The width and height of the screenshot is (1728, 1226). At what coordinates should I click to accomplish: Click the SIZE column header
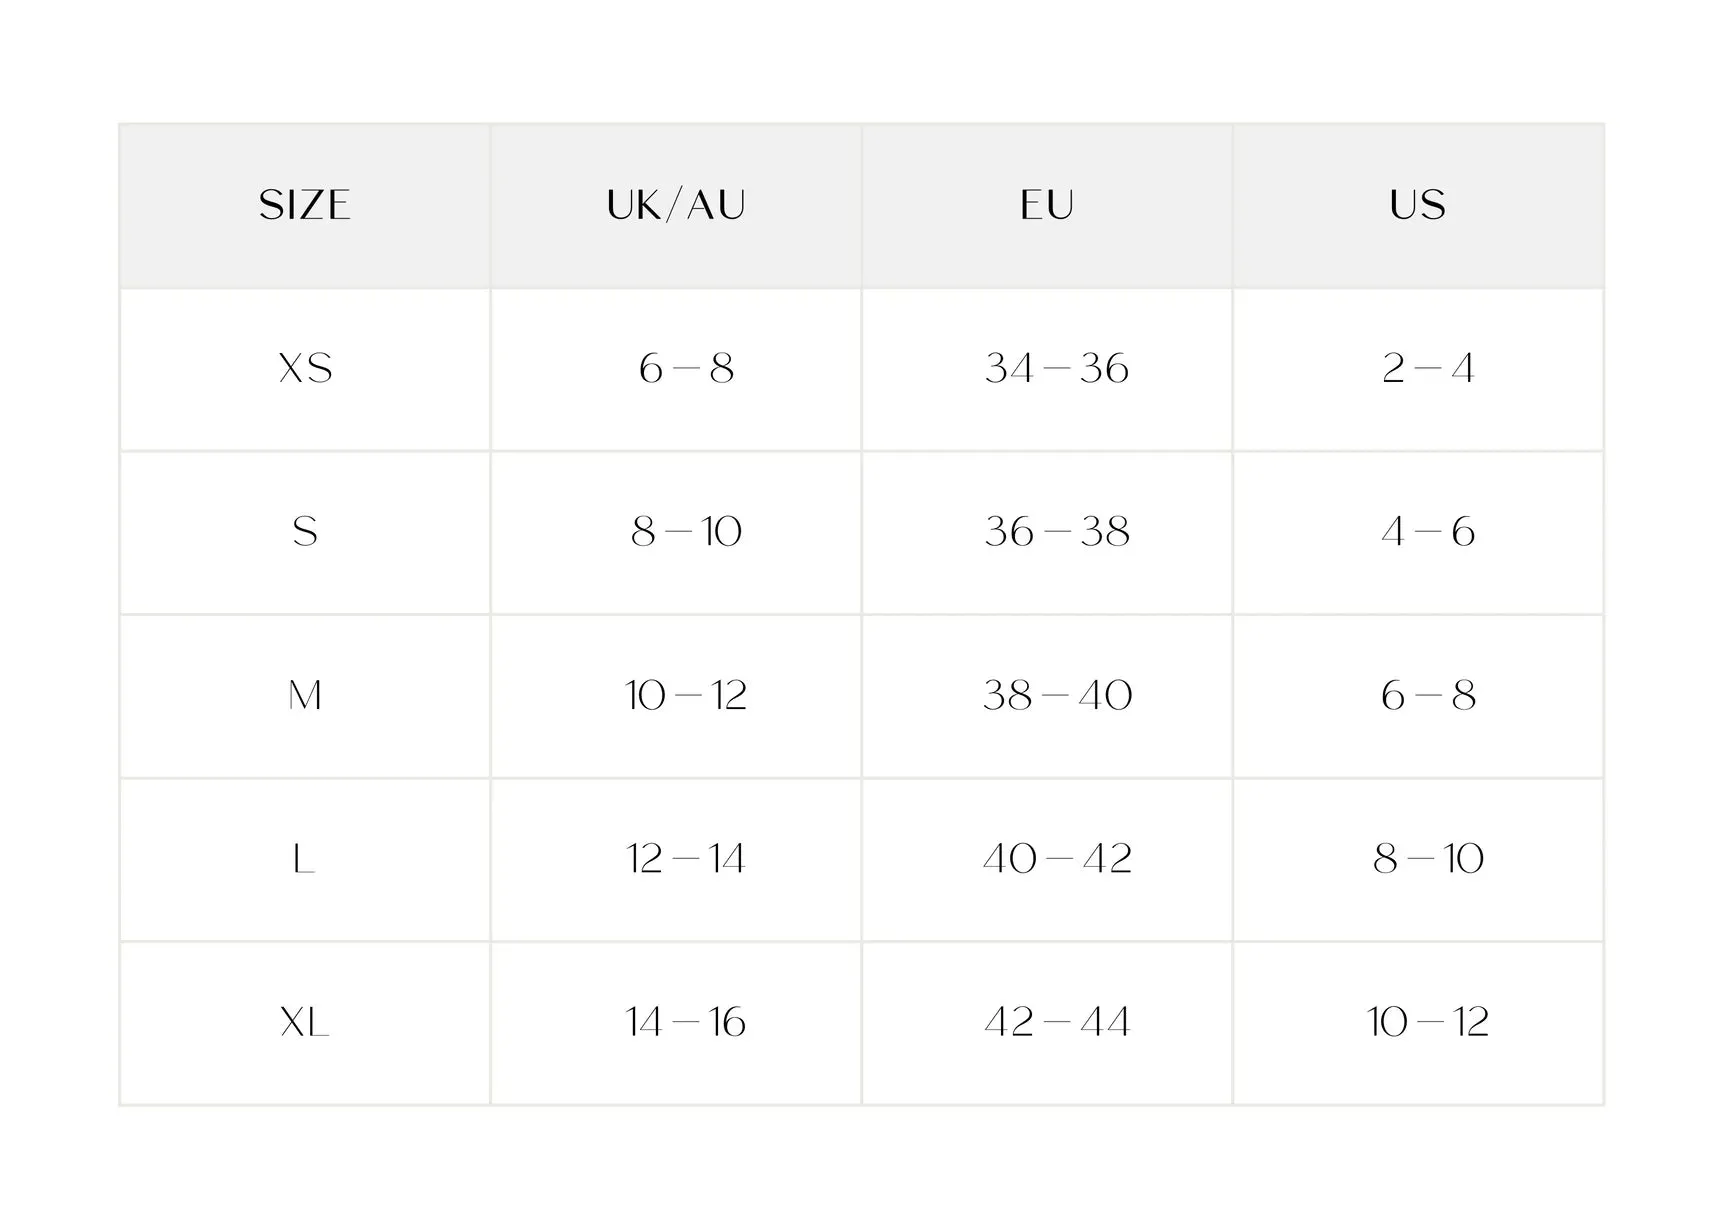[305, 205]
